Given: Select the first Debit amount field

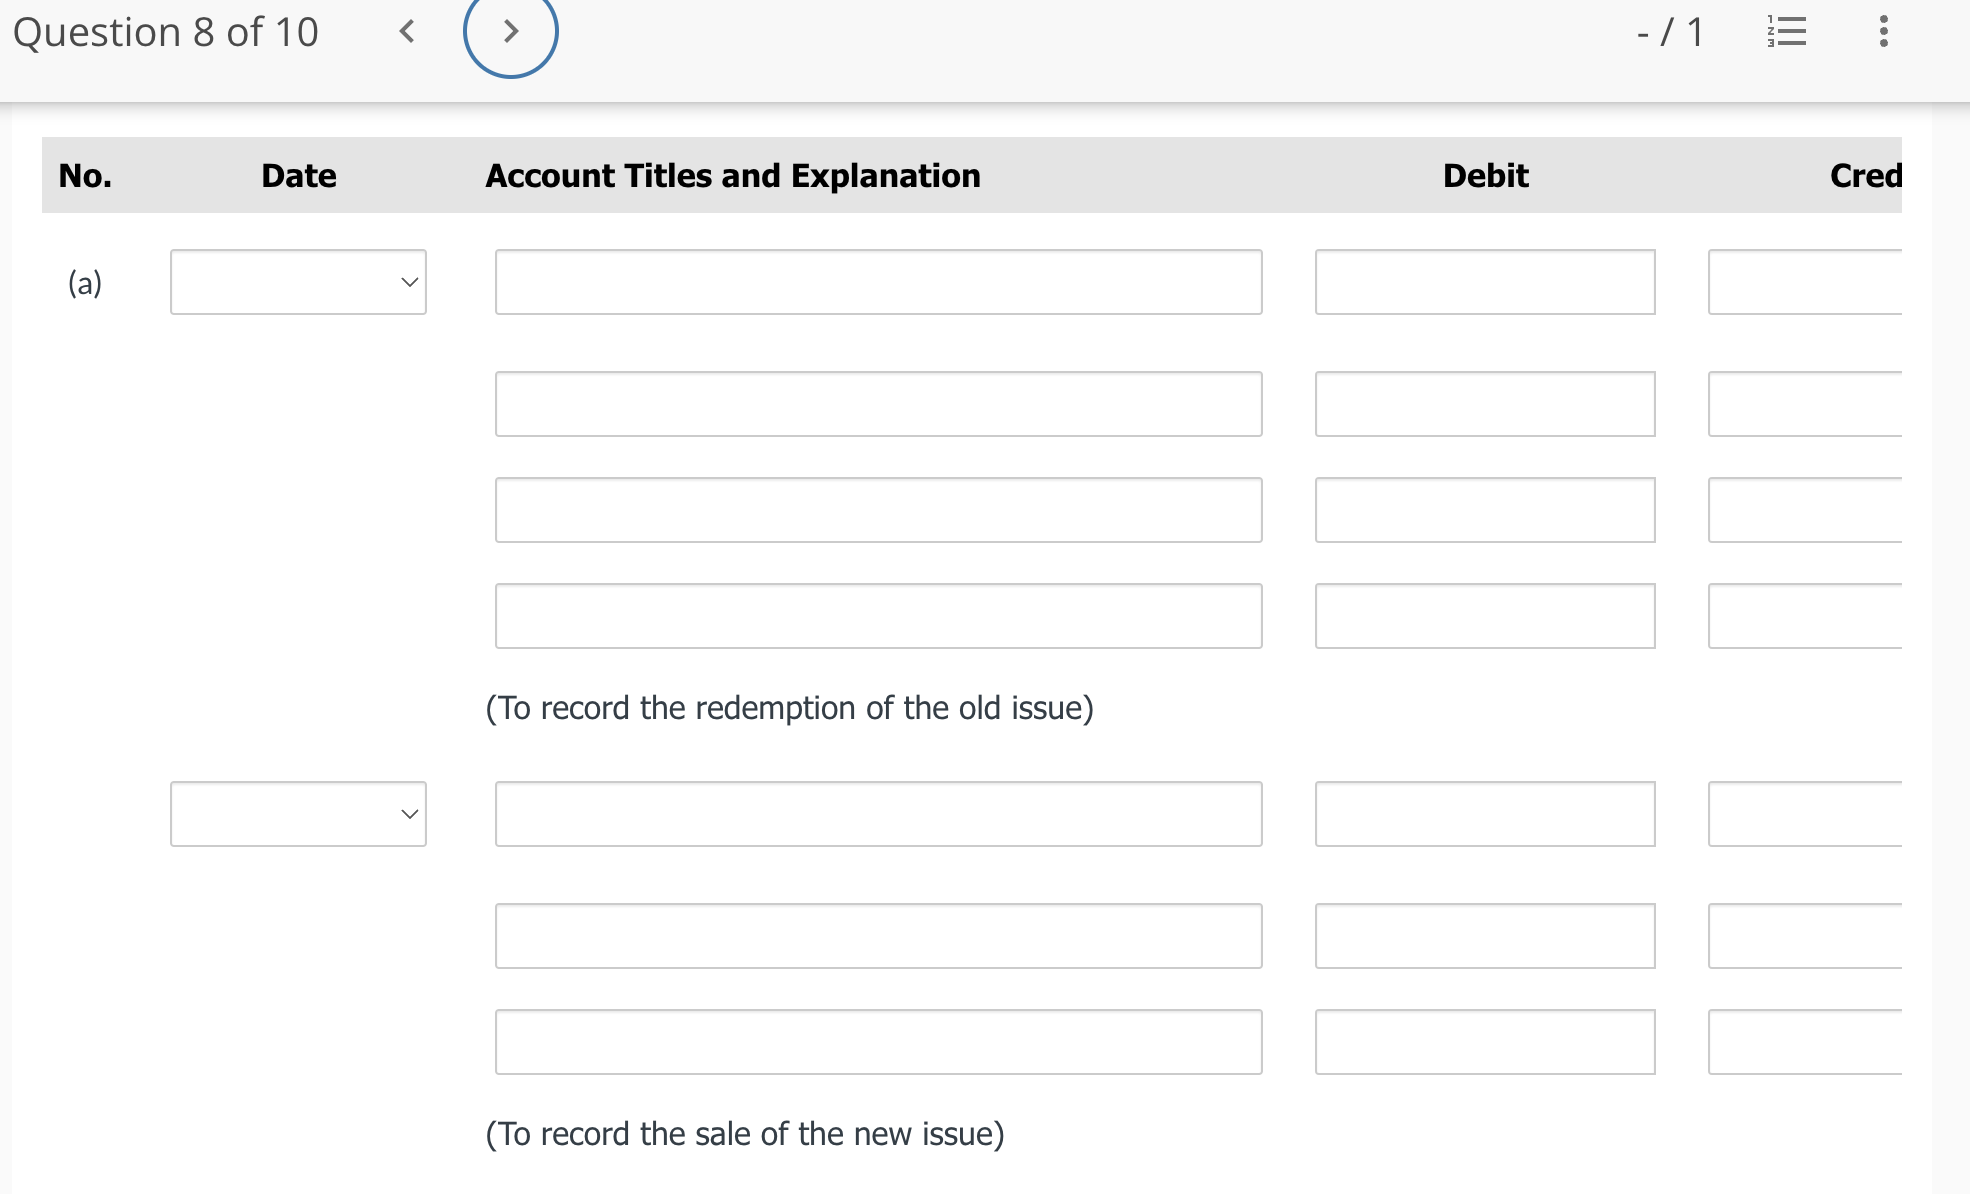Looking at the screenshot, I should click(1484, 282).
